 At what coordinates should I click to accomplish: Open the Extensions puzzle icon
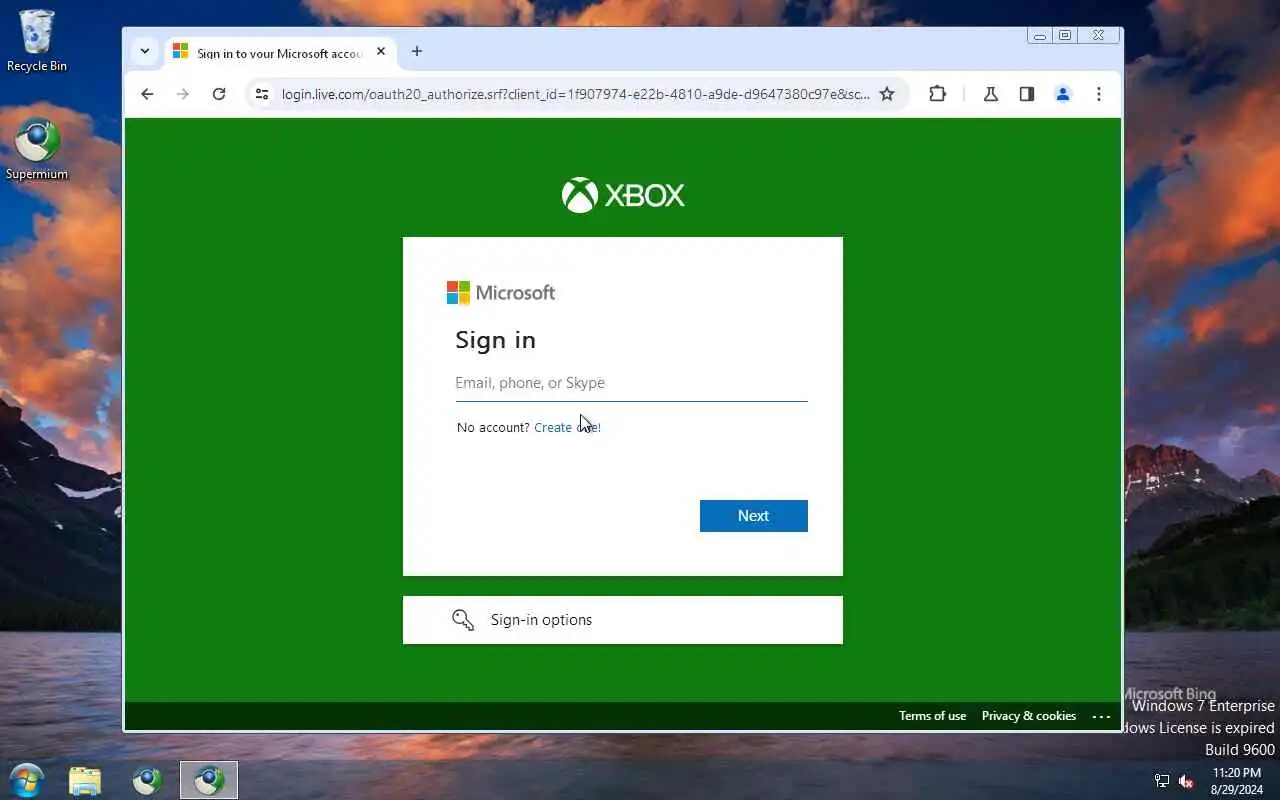[x=937, y=94]
